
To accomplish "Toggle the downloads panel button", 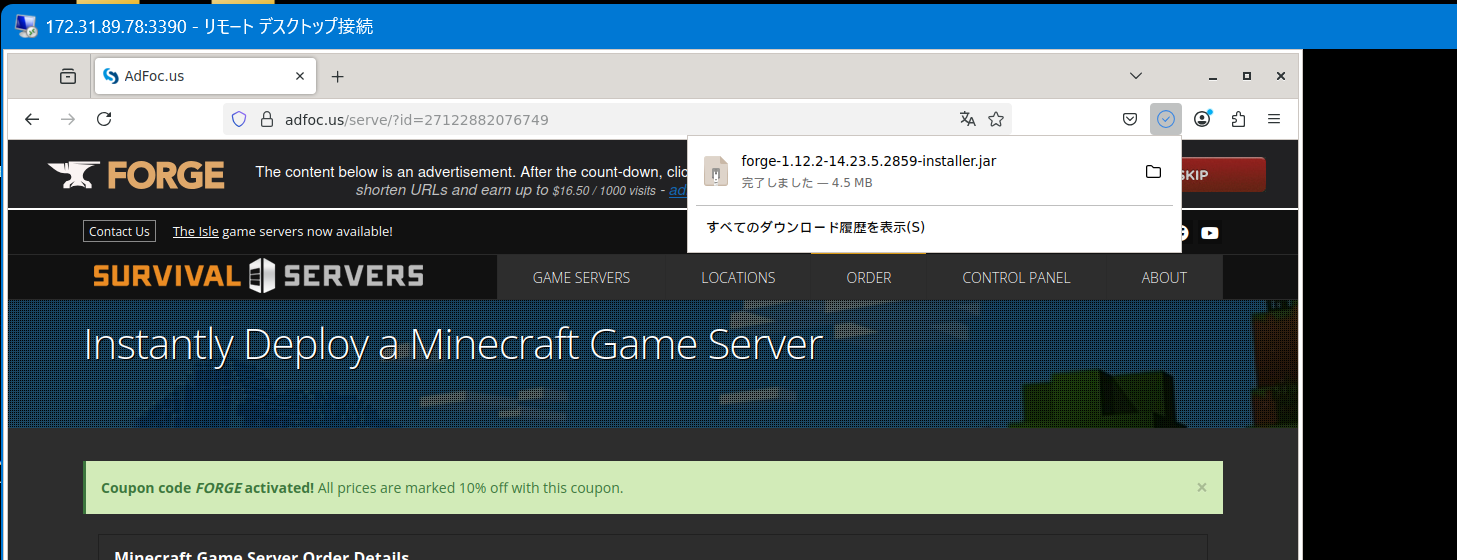I will (x=1165, y=119).
